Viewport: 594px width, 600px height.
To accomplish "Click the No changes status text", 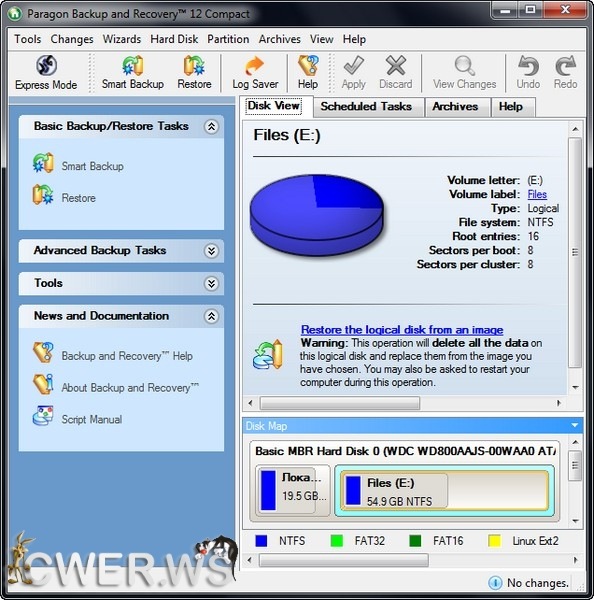I will (538, 583).
